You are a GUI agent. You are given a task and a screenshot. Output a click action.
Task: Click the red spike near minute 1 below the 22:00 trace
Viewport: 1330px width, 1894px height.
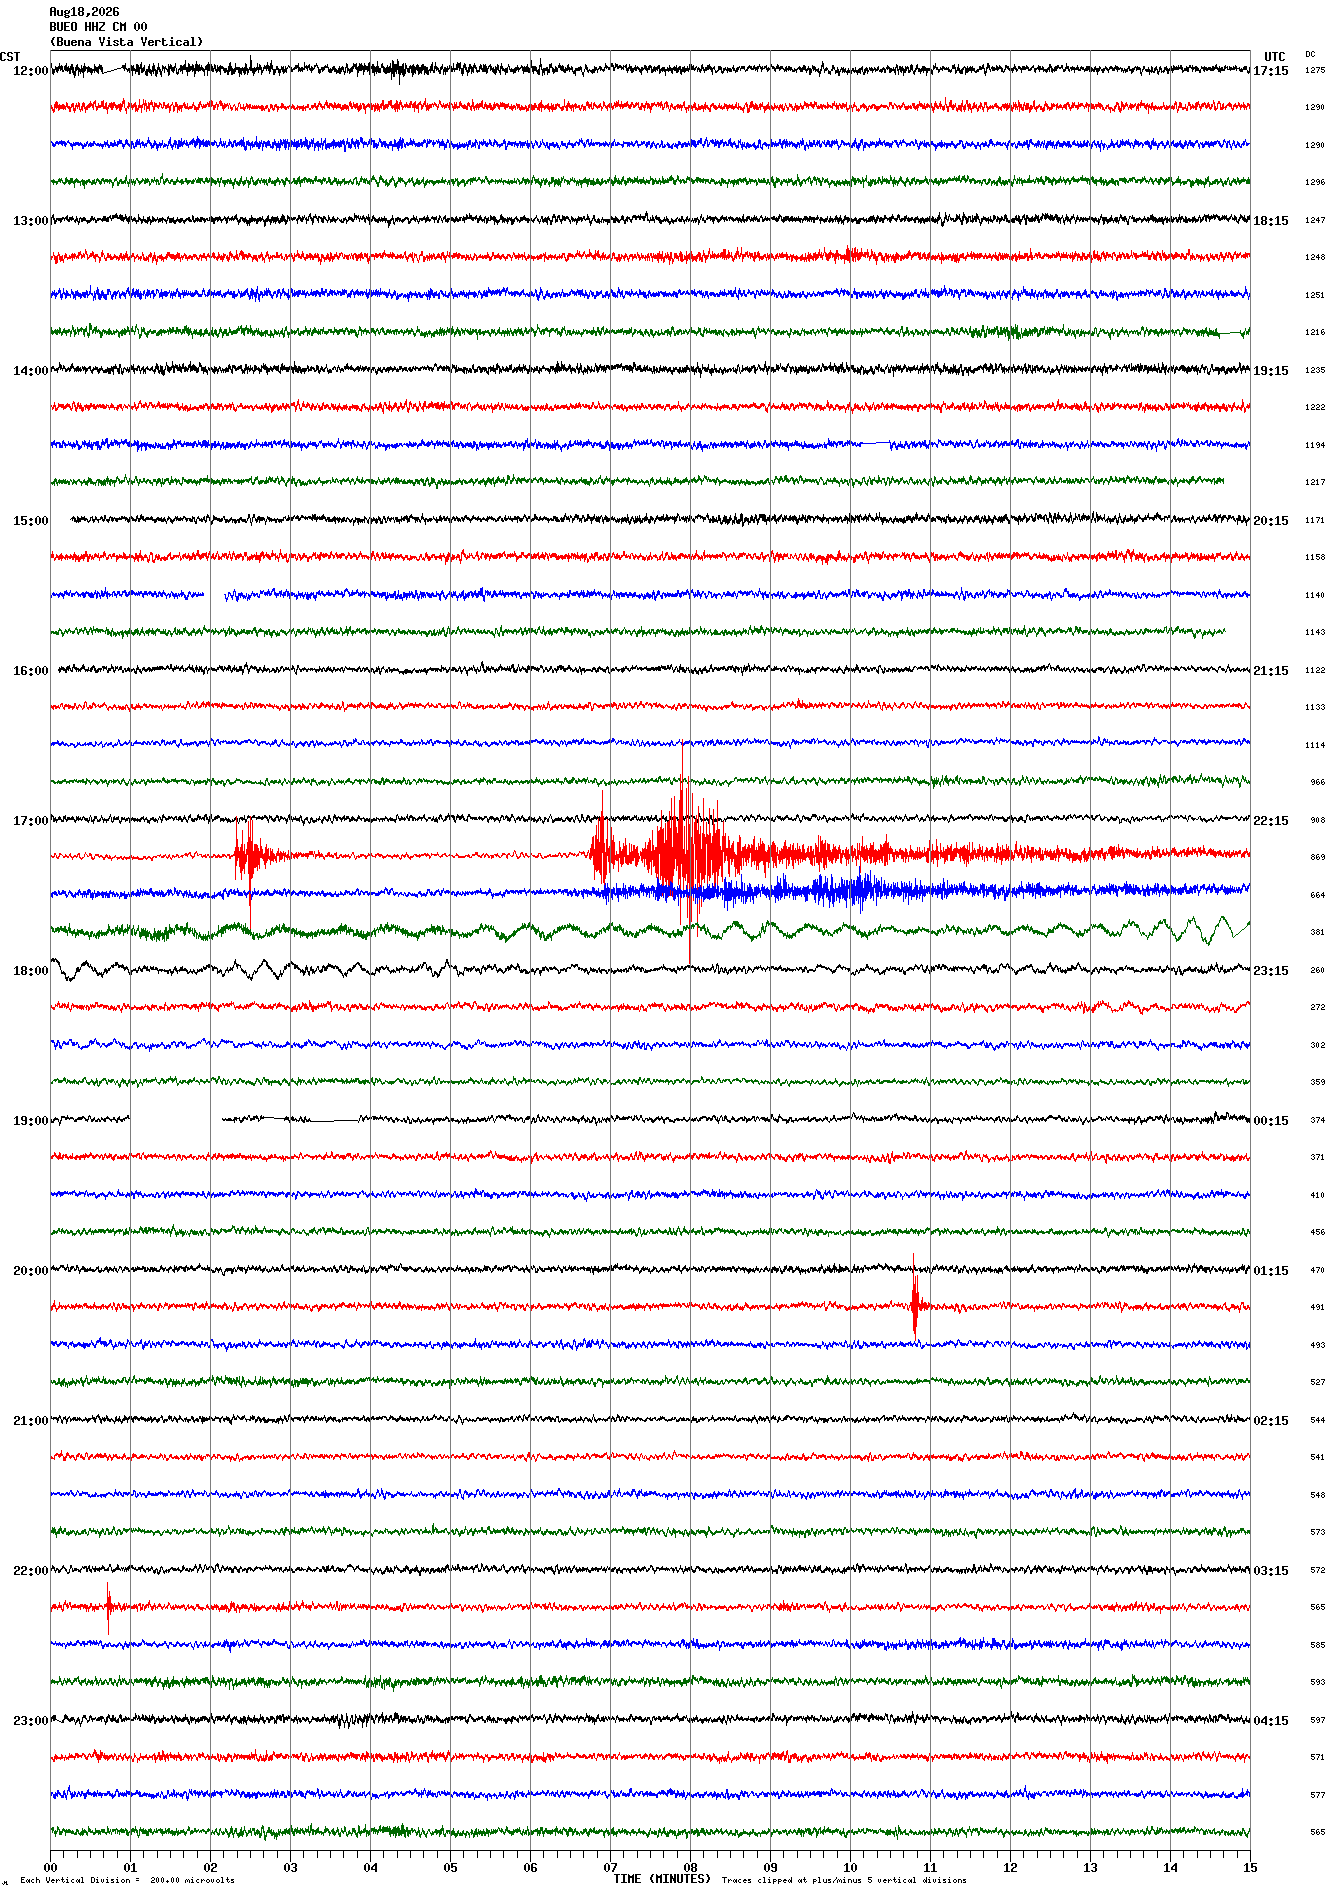108,1607
